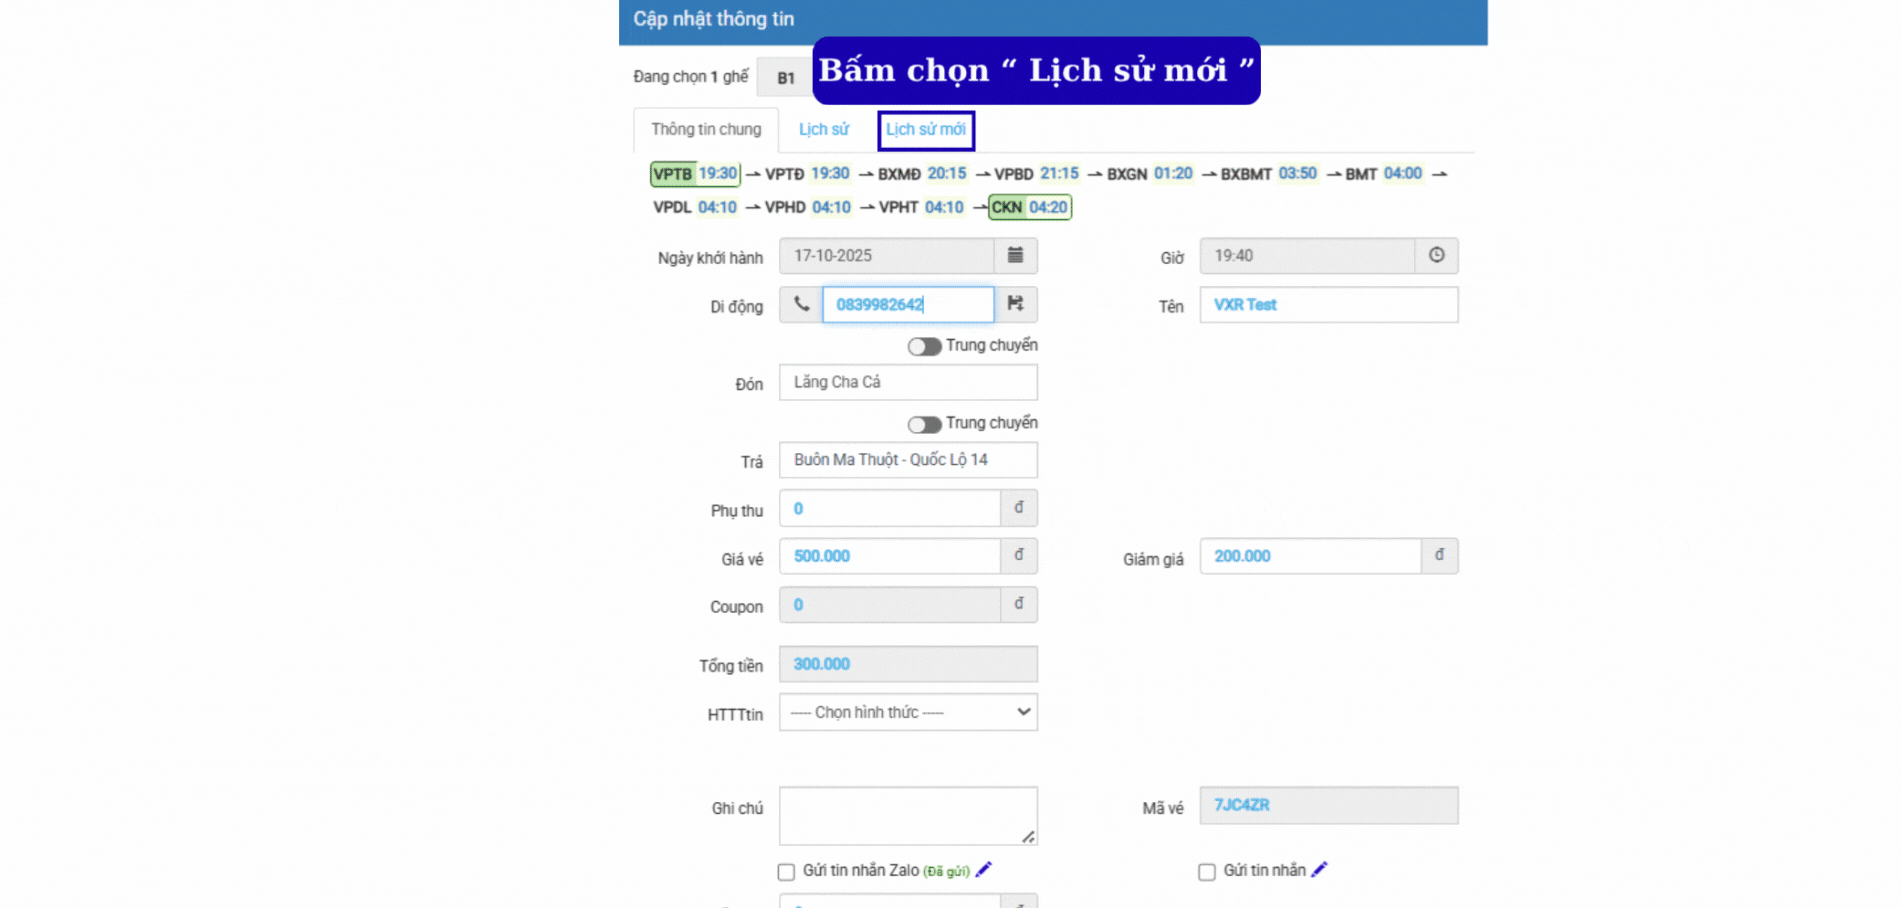Check the Gửi tin nhắn Zalo checkbox
The width and height of the screenshot is (1901, 908).
tap(786, 872)
